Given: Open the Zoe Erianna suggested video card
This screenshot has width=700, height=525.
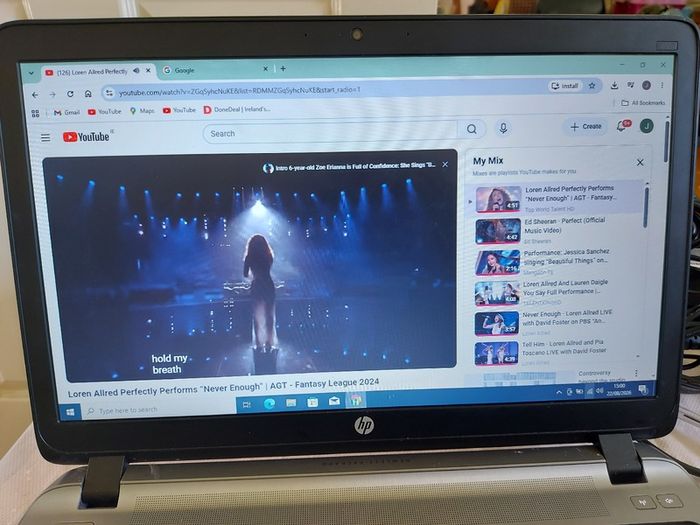Looking at the screenshot, I should pyautogui.click(x=349, y=167).
